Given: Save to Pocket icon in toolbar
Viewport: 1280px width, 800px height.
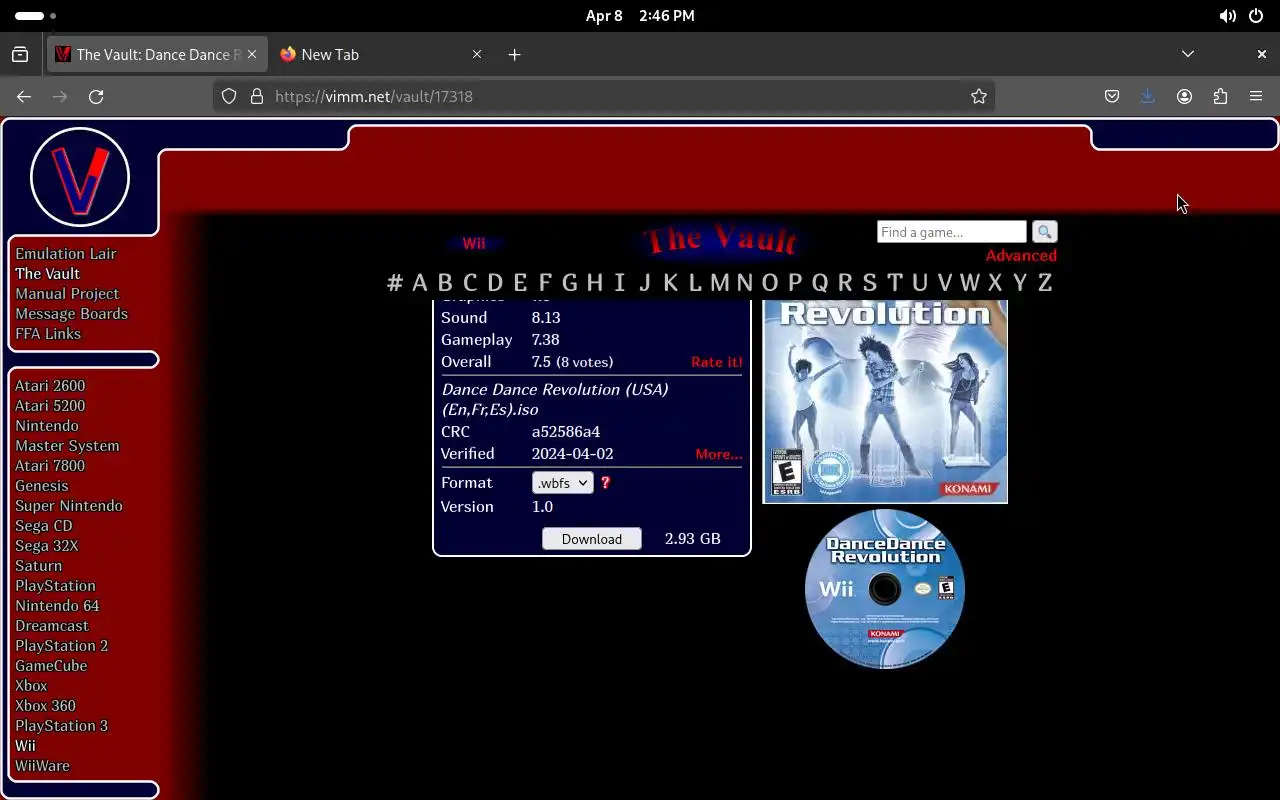Looking at the screenshot, I should [1112, 96].
